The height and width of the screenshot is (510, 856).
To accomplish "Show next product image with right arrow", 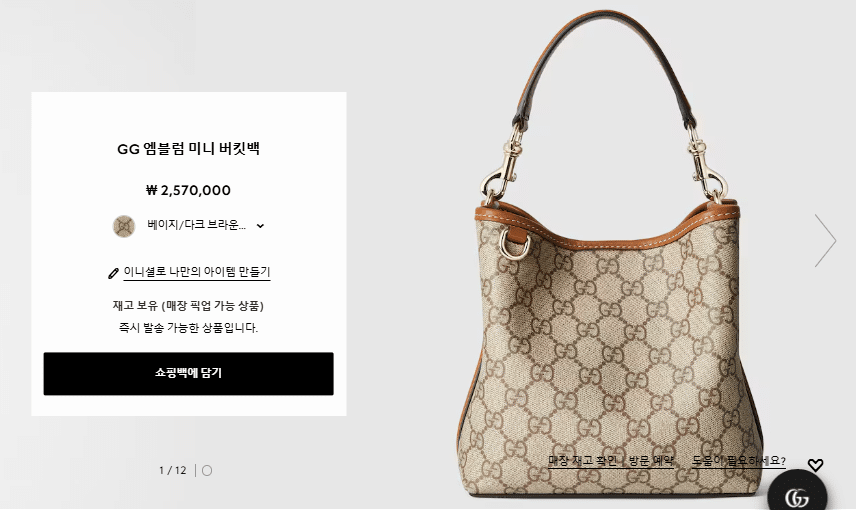I will [825, 240].
